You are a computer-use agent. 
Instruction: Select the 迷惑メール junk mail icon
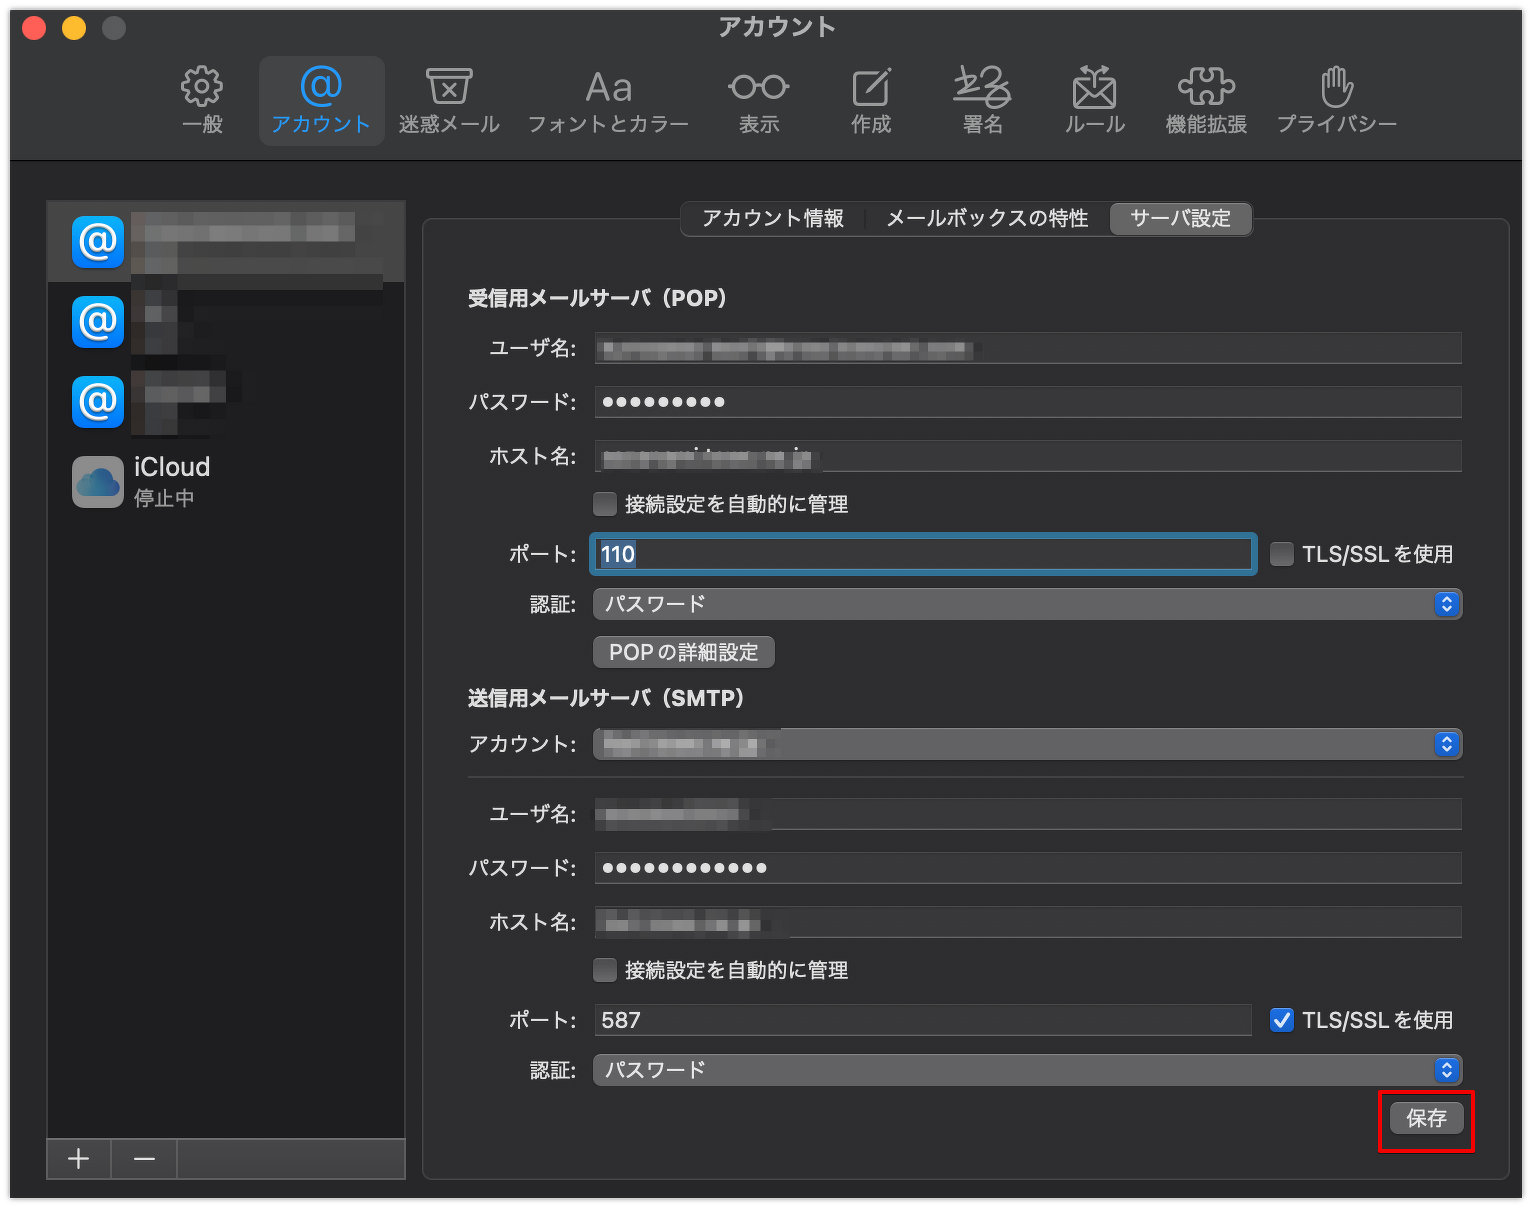point(449,100)
